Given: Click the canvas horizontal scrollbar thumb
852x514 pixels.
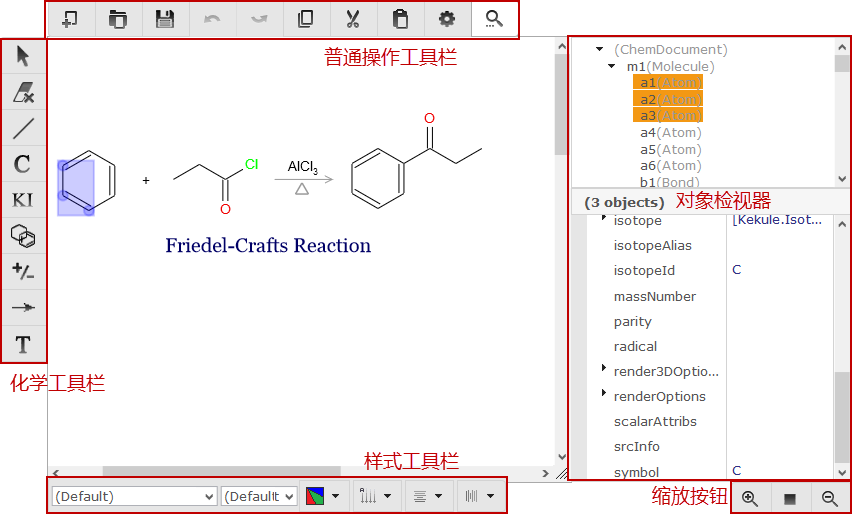Looking at the screenshot, I should click(x=222, y=473).
